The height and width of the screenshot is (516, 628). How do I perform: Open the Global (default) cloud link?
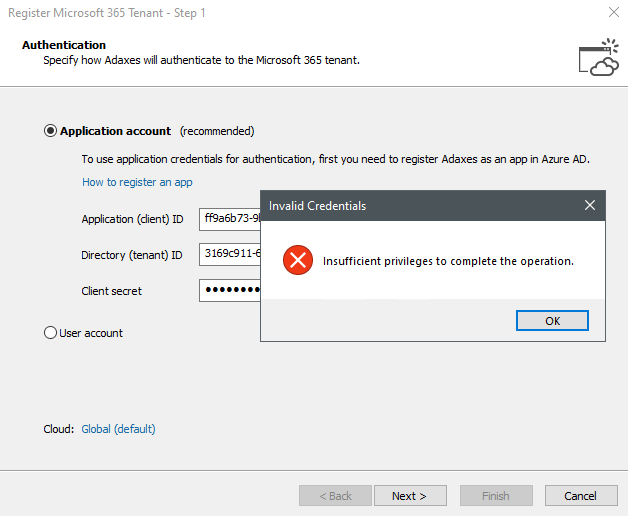pos(119,429)
